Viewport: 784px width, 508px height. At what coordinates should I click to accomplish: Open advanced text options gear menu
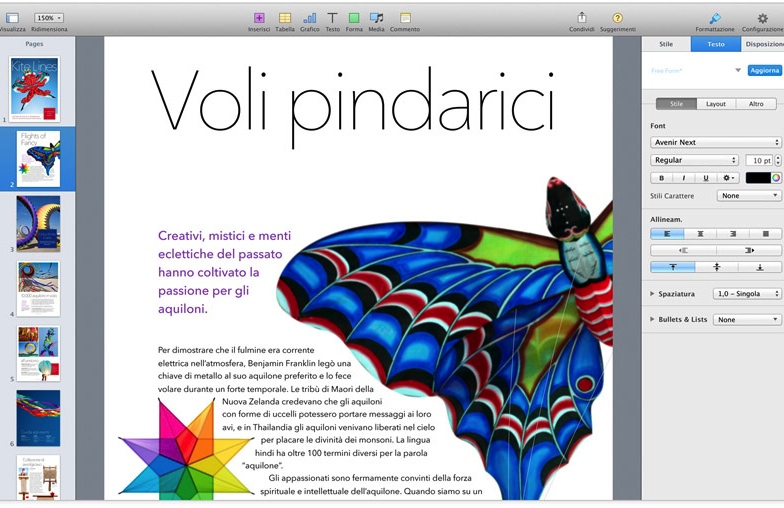[728, 178]
